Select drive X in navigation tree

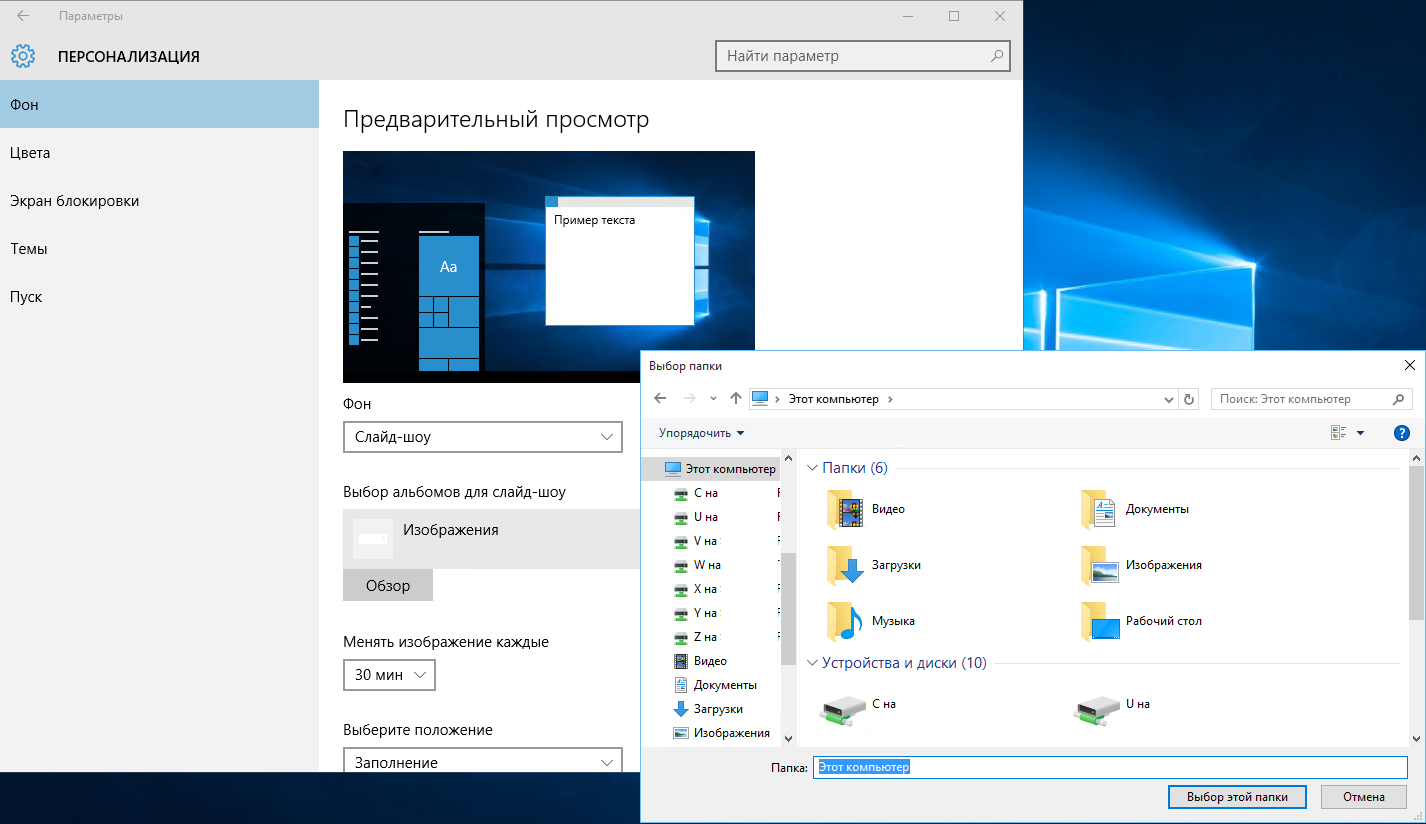[706, 589]
